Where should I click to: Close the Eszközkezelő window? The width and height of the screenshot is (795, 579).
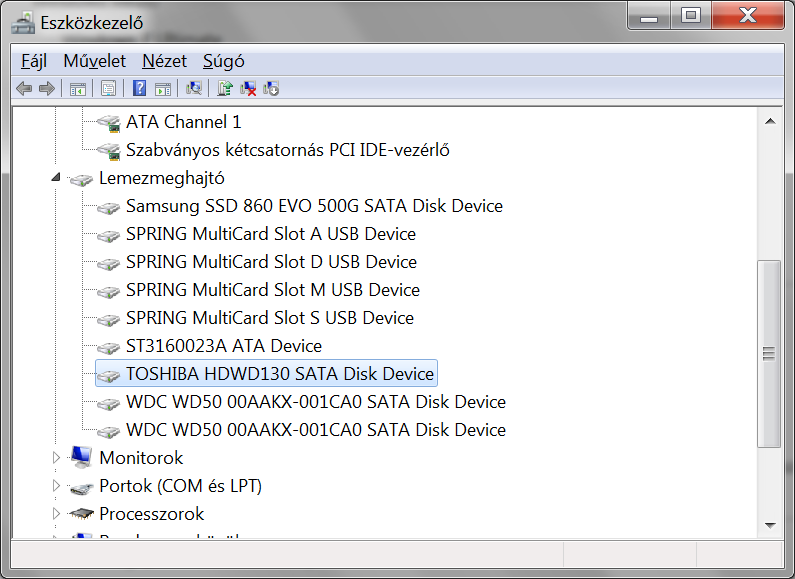tap(748, 15)
